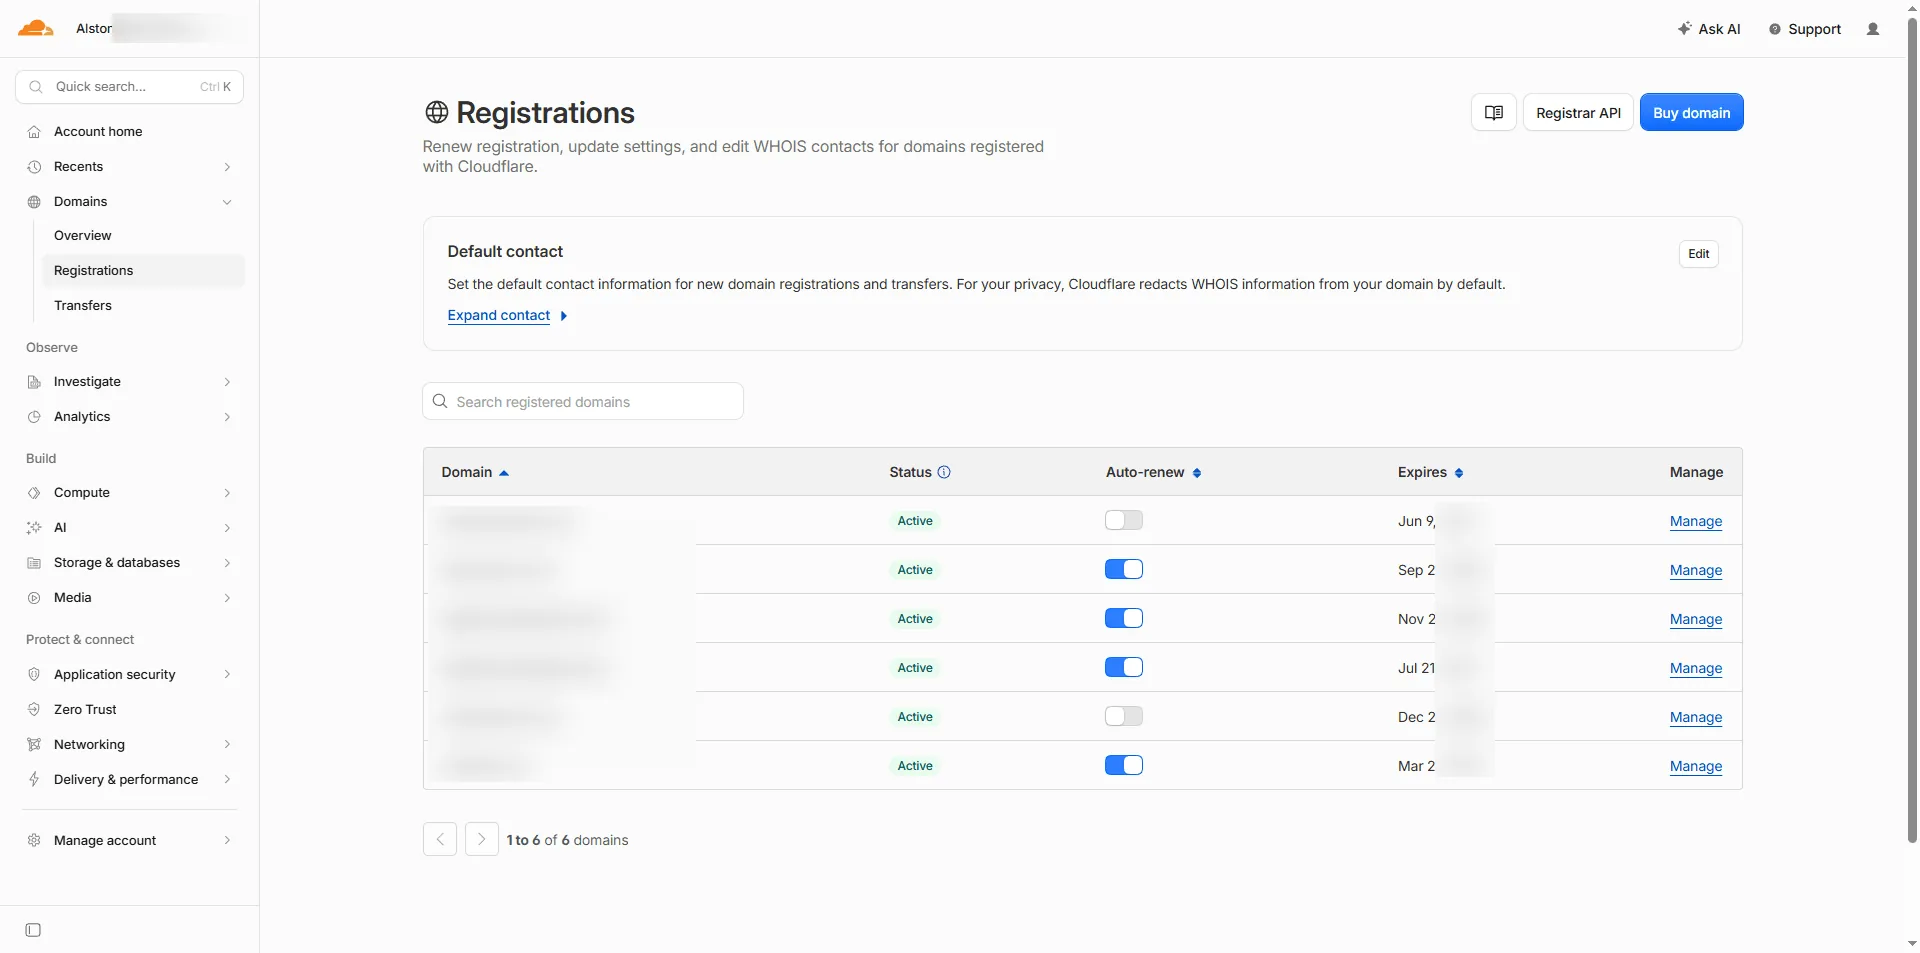1920x953 pixels.
Task: Toggle auto-renew for the Jun 9 domain
Action: [1124, 520]
